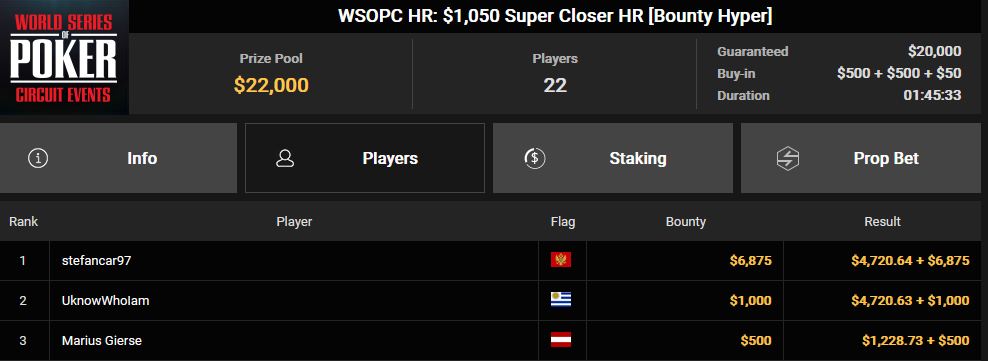Open the Prop Bet tab
Viewport: 988px width, 361px height.
tap(864, 158)
